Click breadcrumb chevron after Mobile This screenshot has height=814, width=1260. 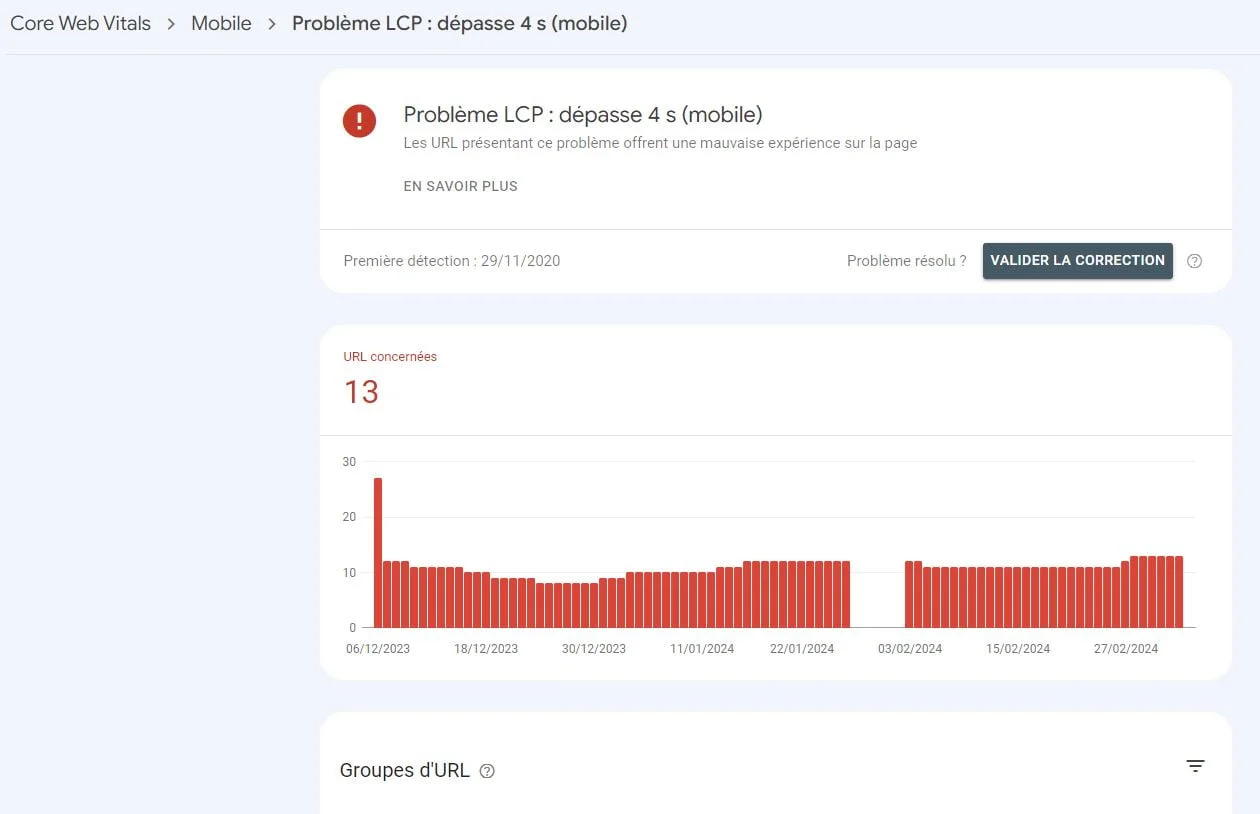pyautogui.click(x=271, y=24)
